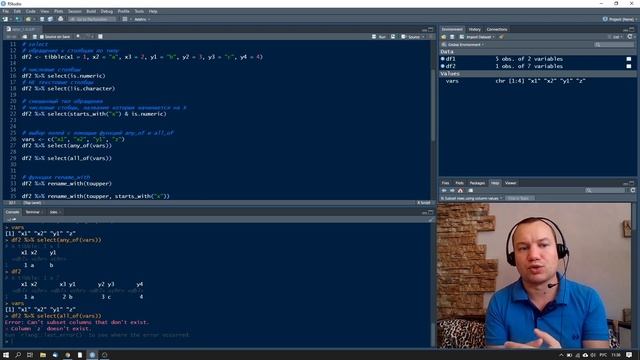View df1 in data viewer via grid icon
640x360 pixels.
click(x=629, y=59)
